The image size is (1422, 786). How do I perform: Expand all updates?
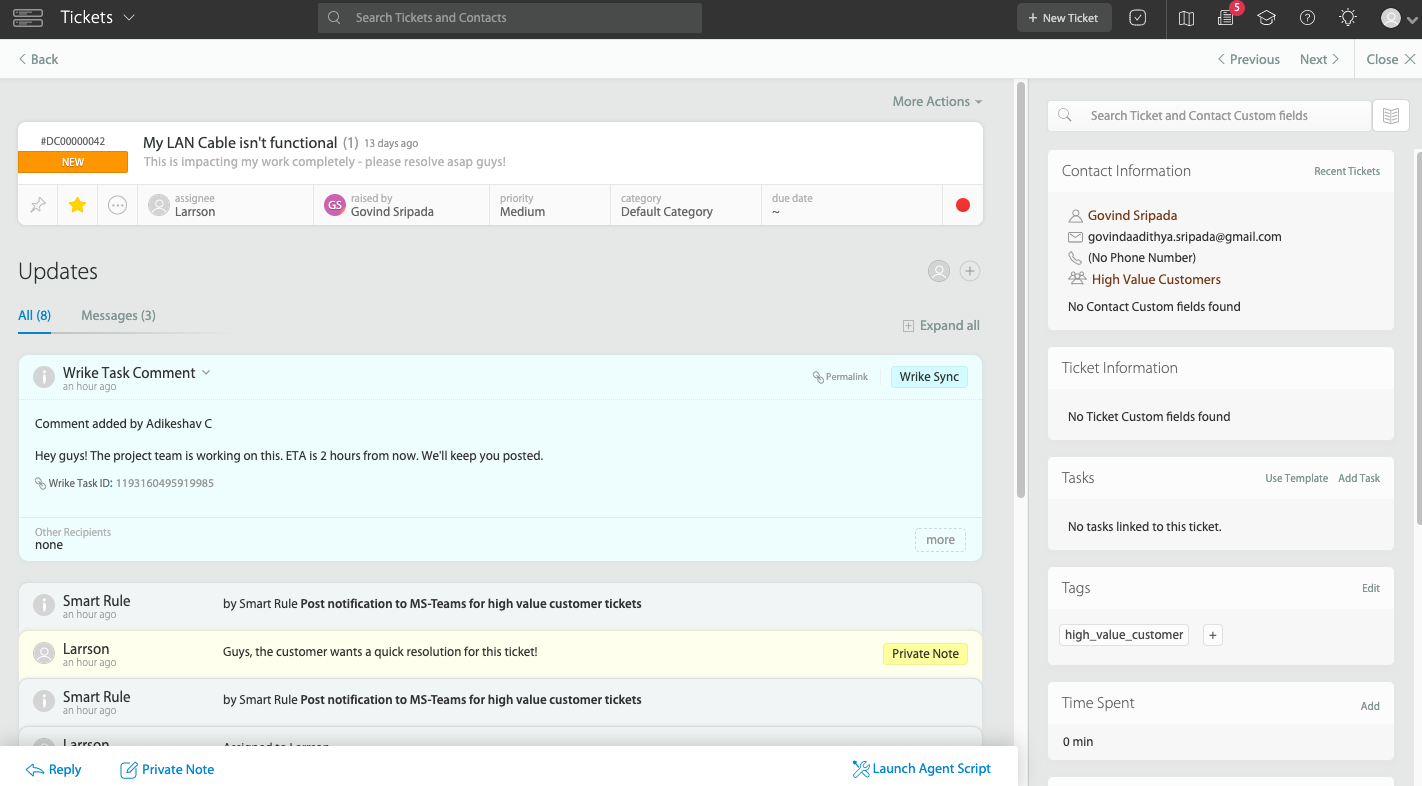click(941, 325)
